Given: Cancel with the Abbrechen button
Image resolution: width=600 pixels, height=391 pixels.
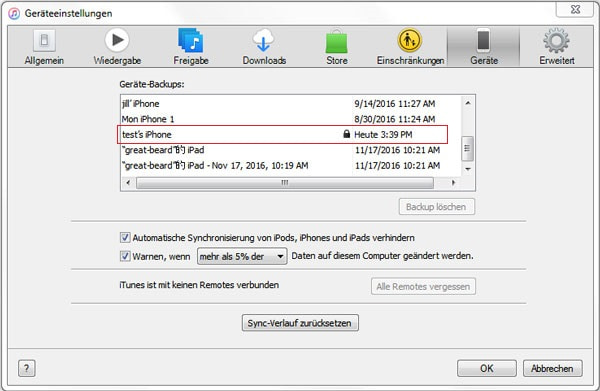Looking at the screenshot, I should (553, 368).
